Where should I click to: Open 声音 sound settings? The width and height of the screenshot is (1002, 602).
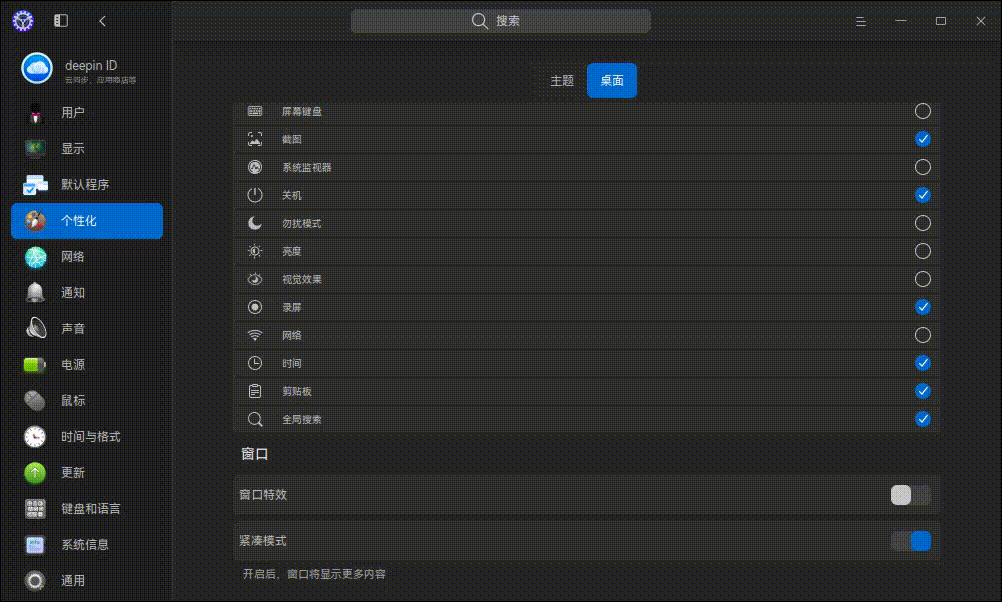87,328
